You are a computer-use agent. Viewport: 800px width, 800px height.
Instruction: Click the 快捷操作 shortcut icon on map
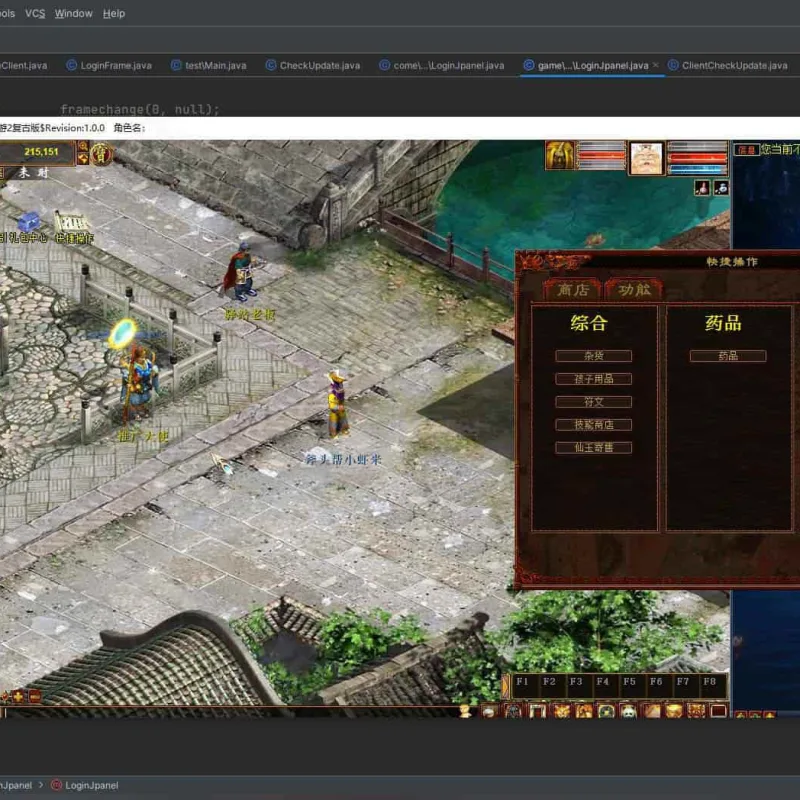[x=72, y=222]
